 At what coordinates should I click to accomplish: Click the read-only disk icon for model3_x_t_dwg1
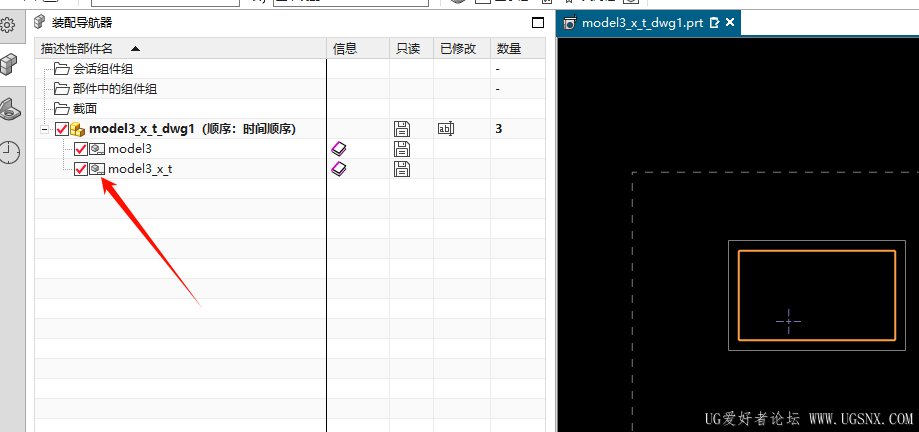click(403, 129)
